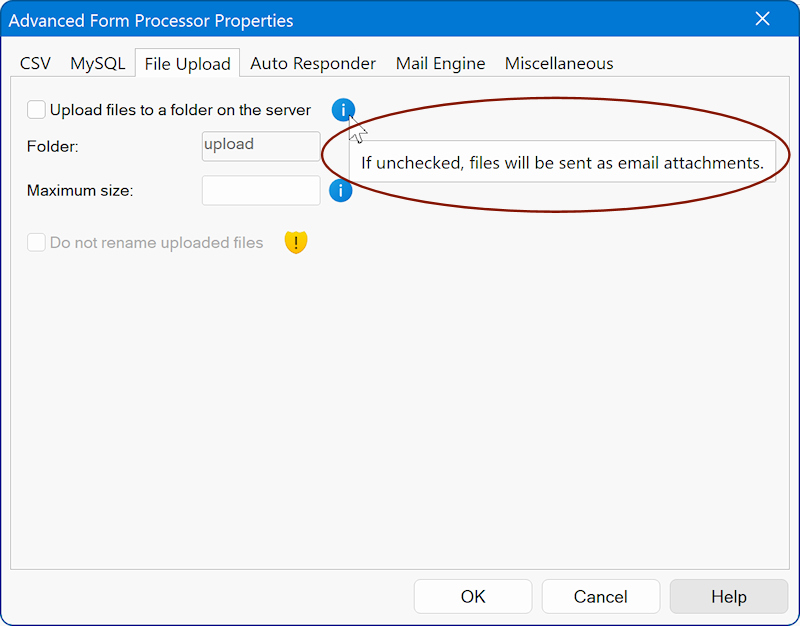Go to the Auto Responder tab

point(313,63)
